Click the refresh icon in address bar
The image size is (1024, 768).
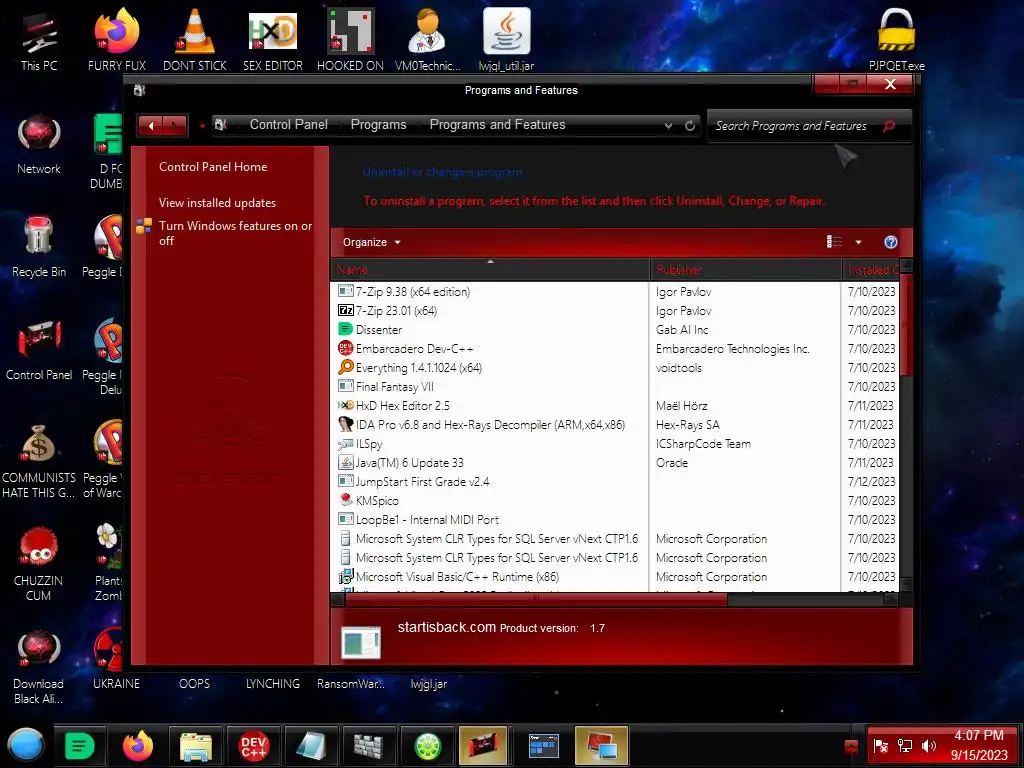pos(690,125)
